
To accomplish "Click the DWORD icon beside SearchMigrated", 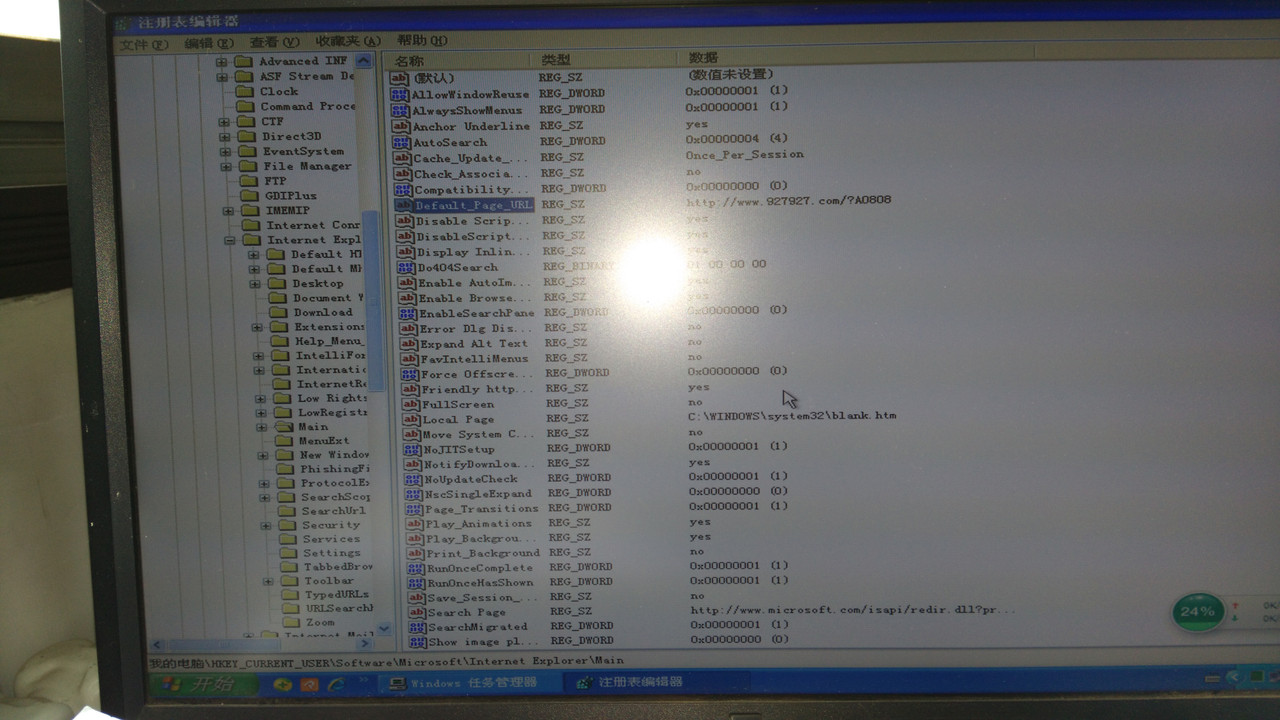I will 417,627.
